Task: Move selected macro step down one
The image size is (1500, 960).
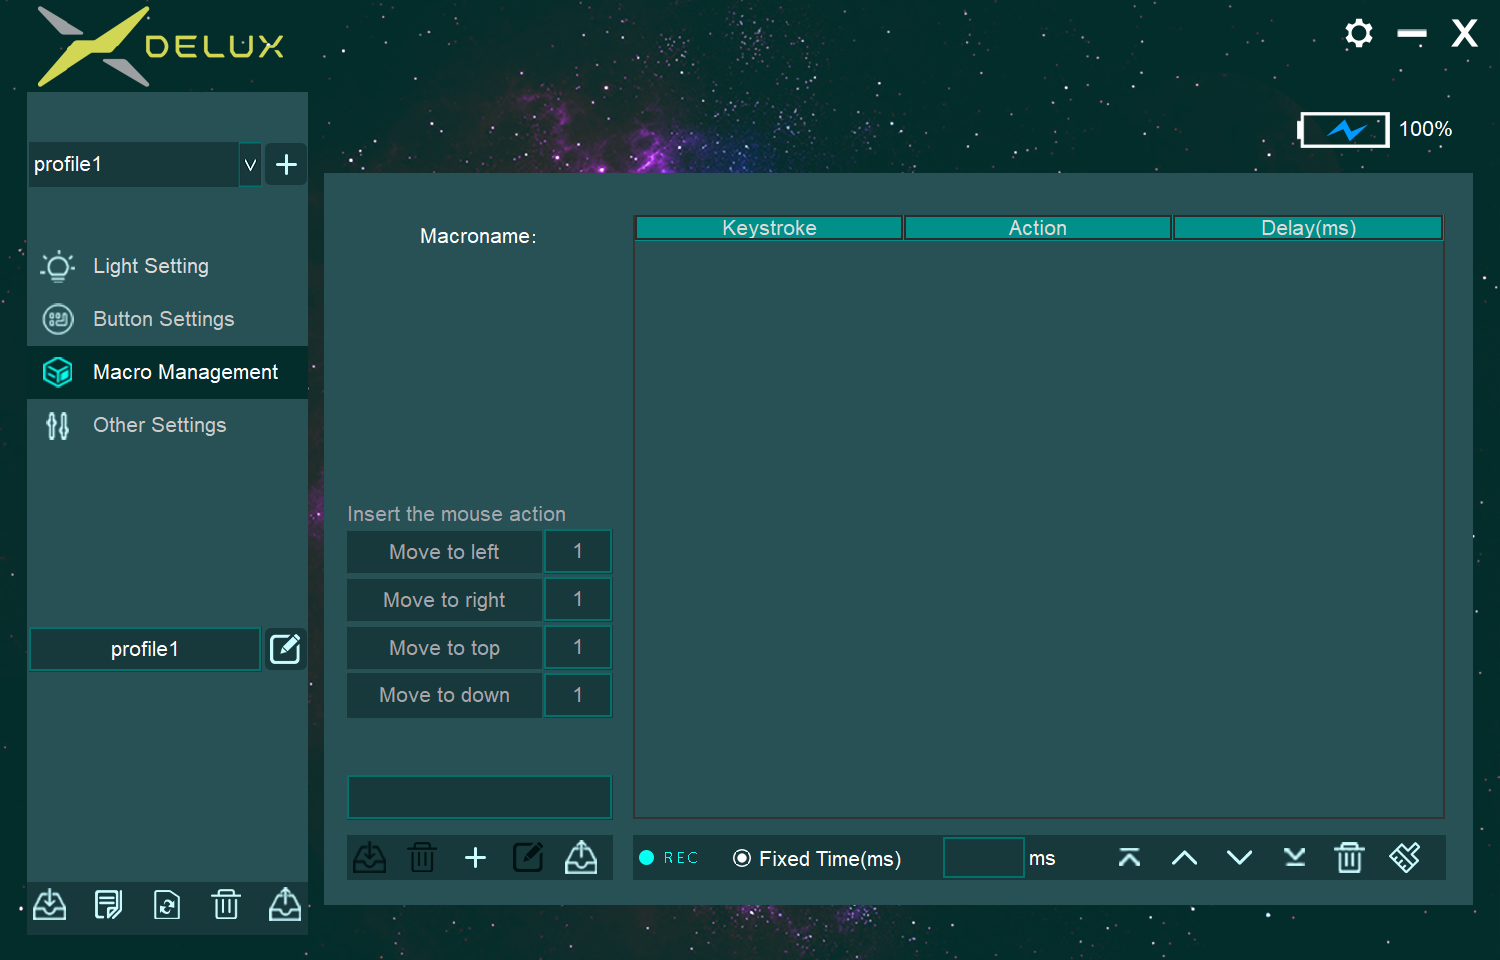Action: click(x=1239, y=858)
